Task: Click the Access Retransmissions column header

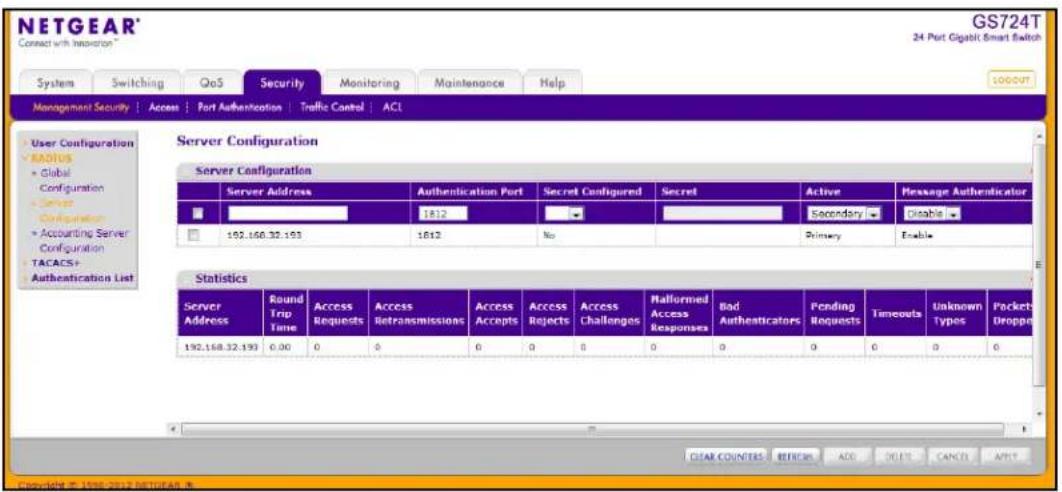Action: [x=418, y=313]
